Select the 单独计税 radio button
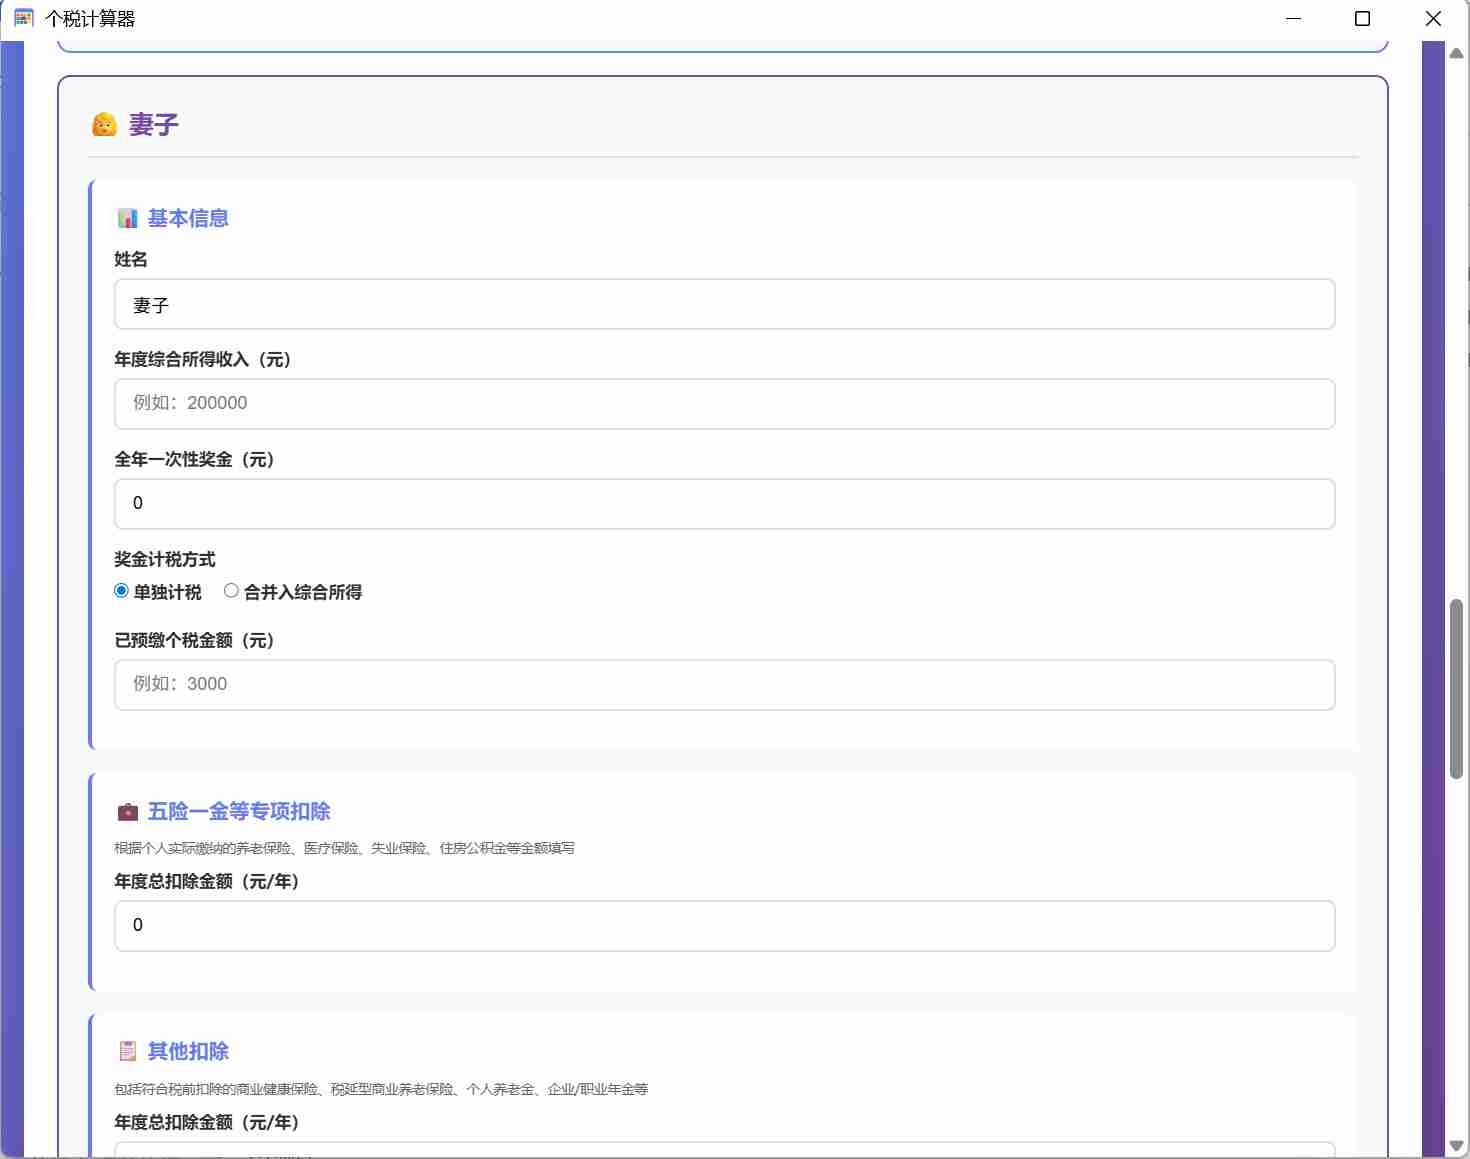The width and height of the screenshot is (1470, 1159). pos(122,592)
